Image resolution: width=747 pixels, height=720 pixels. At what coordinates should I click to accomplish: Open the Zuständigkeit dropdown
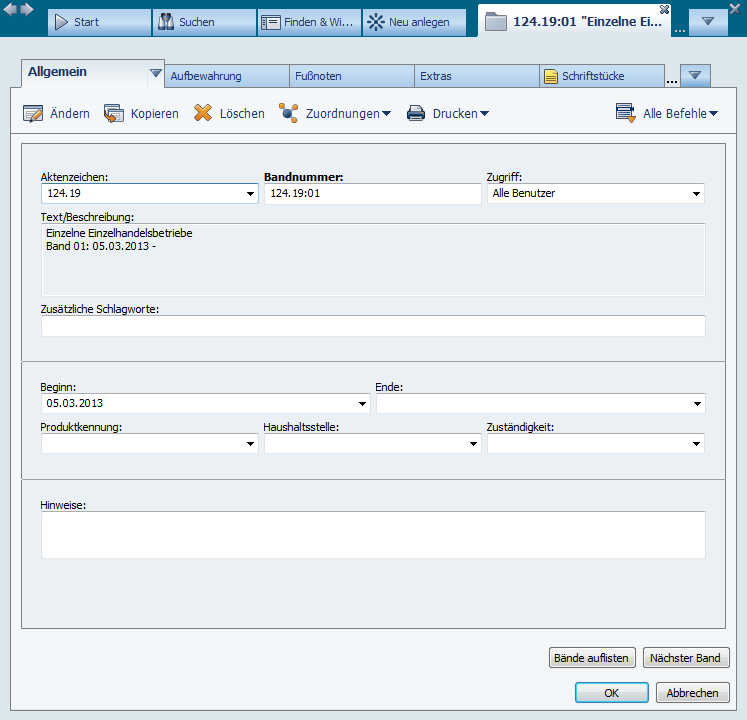(x=695, y=444)
